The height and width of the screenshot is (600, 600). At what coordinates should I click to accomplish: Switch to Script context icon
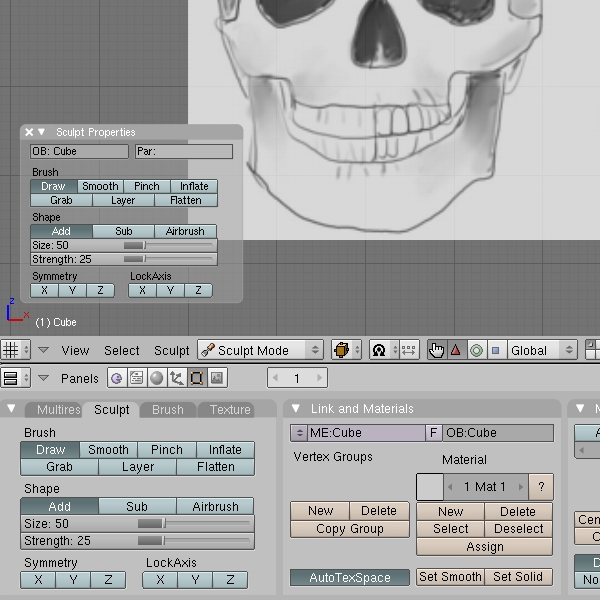pyautogui.click(x=137, y=378)
